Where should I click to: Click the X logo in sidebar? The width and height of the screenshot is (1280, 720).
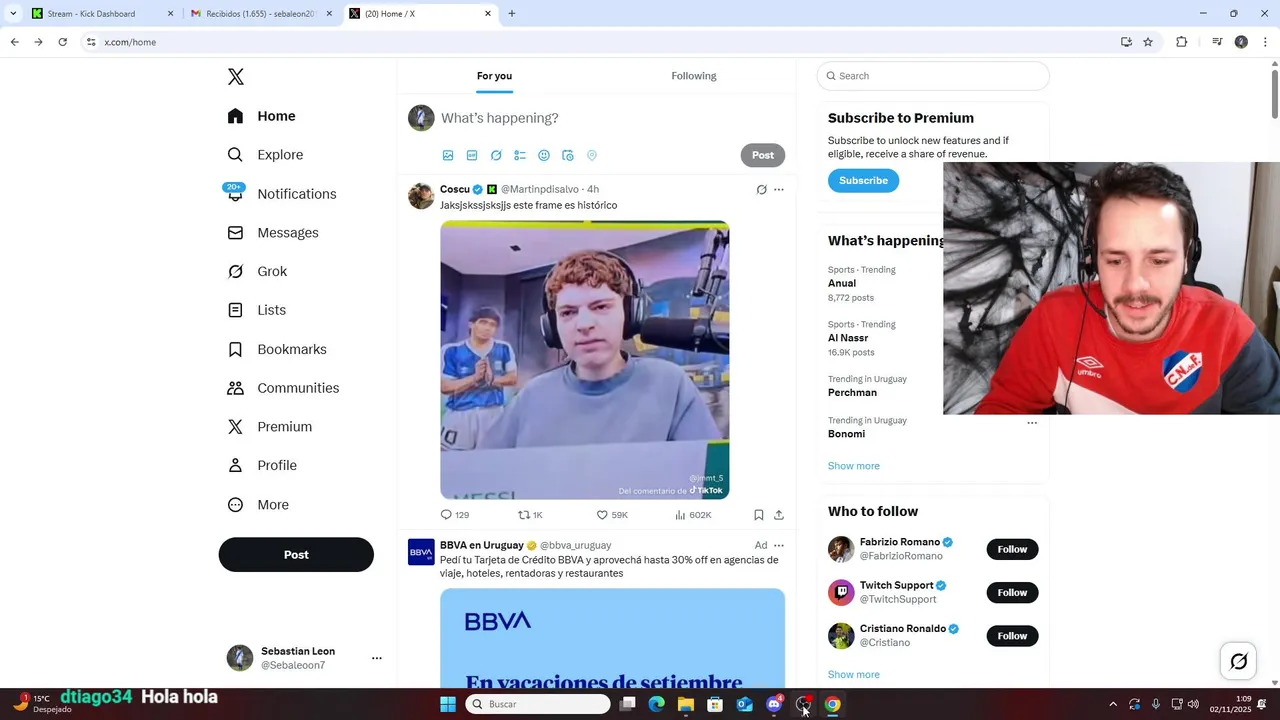pyautogui.click(x=236, y=77)
